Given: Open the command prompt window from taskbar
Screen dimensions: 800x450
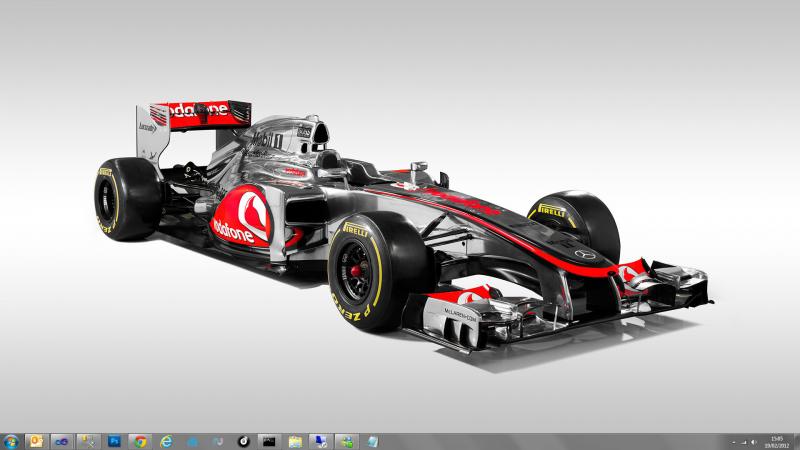Looking at the screenshot, I should pyautogui.click(x=269, y=442).
